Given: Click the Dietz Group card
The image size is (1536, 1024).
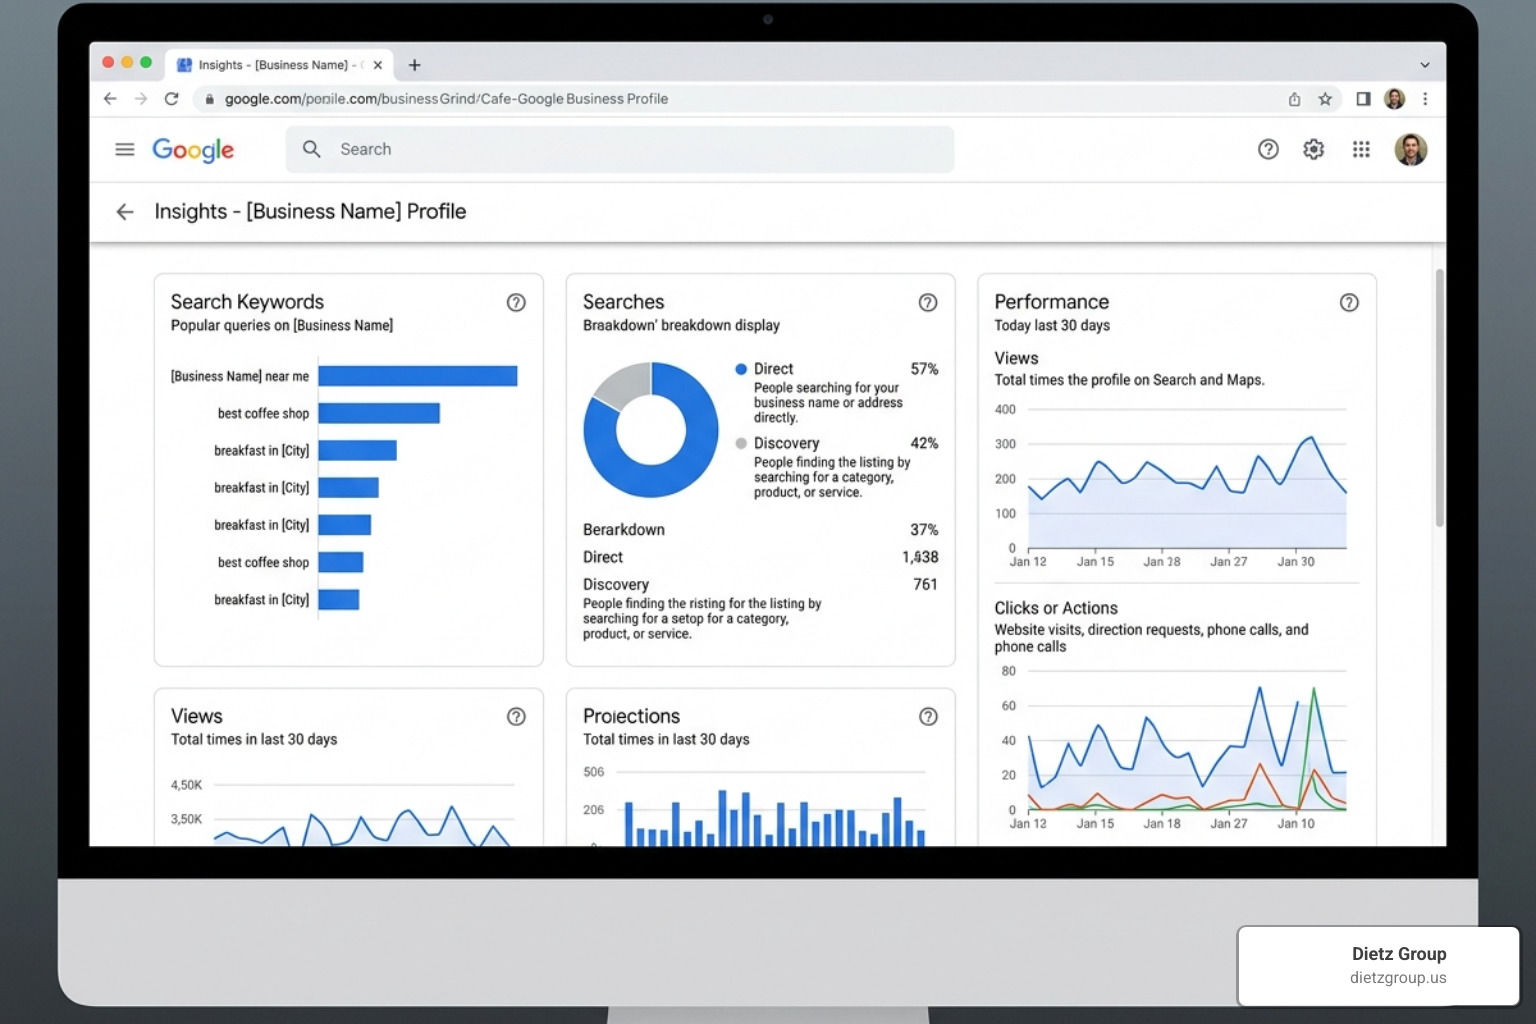Looking at the screenshot, I should [x=1379, y=966].
